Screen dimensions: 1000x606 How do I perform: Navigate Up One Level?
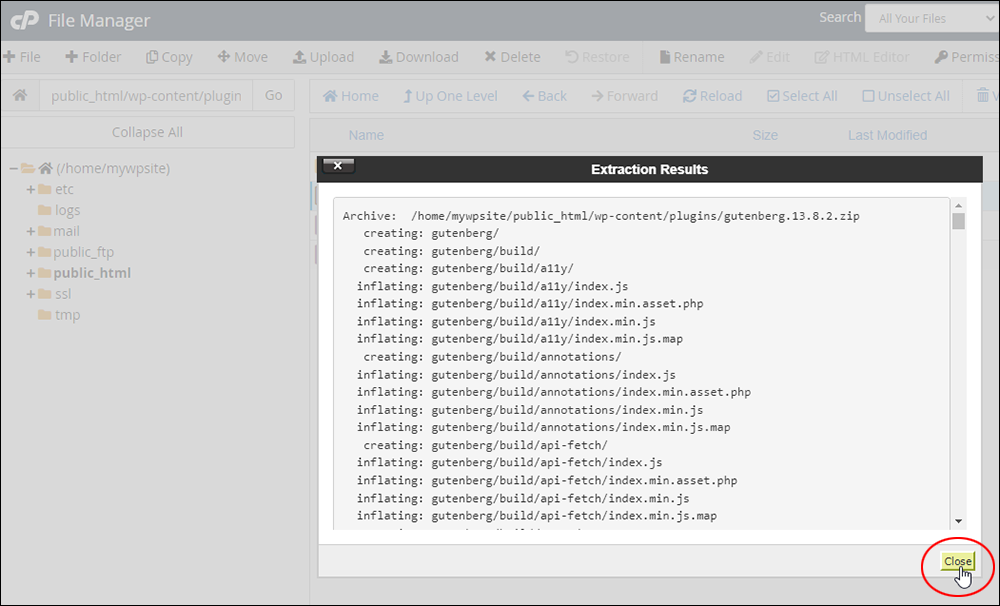tap(450, 96)
